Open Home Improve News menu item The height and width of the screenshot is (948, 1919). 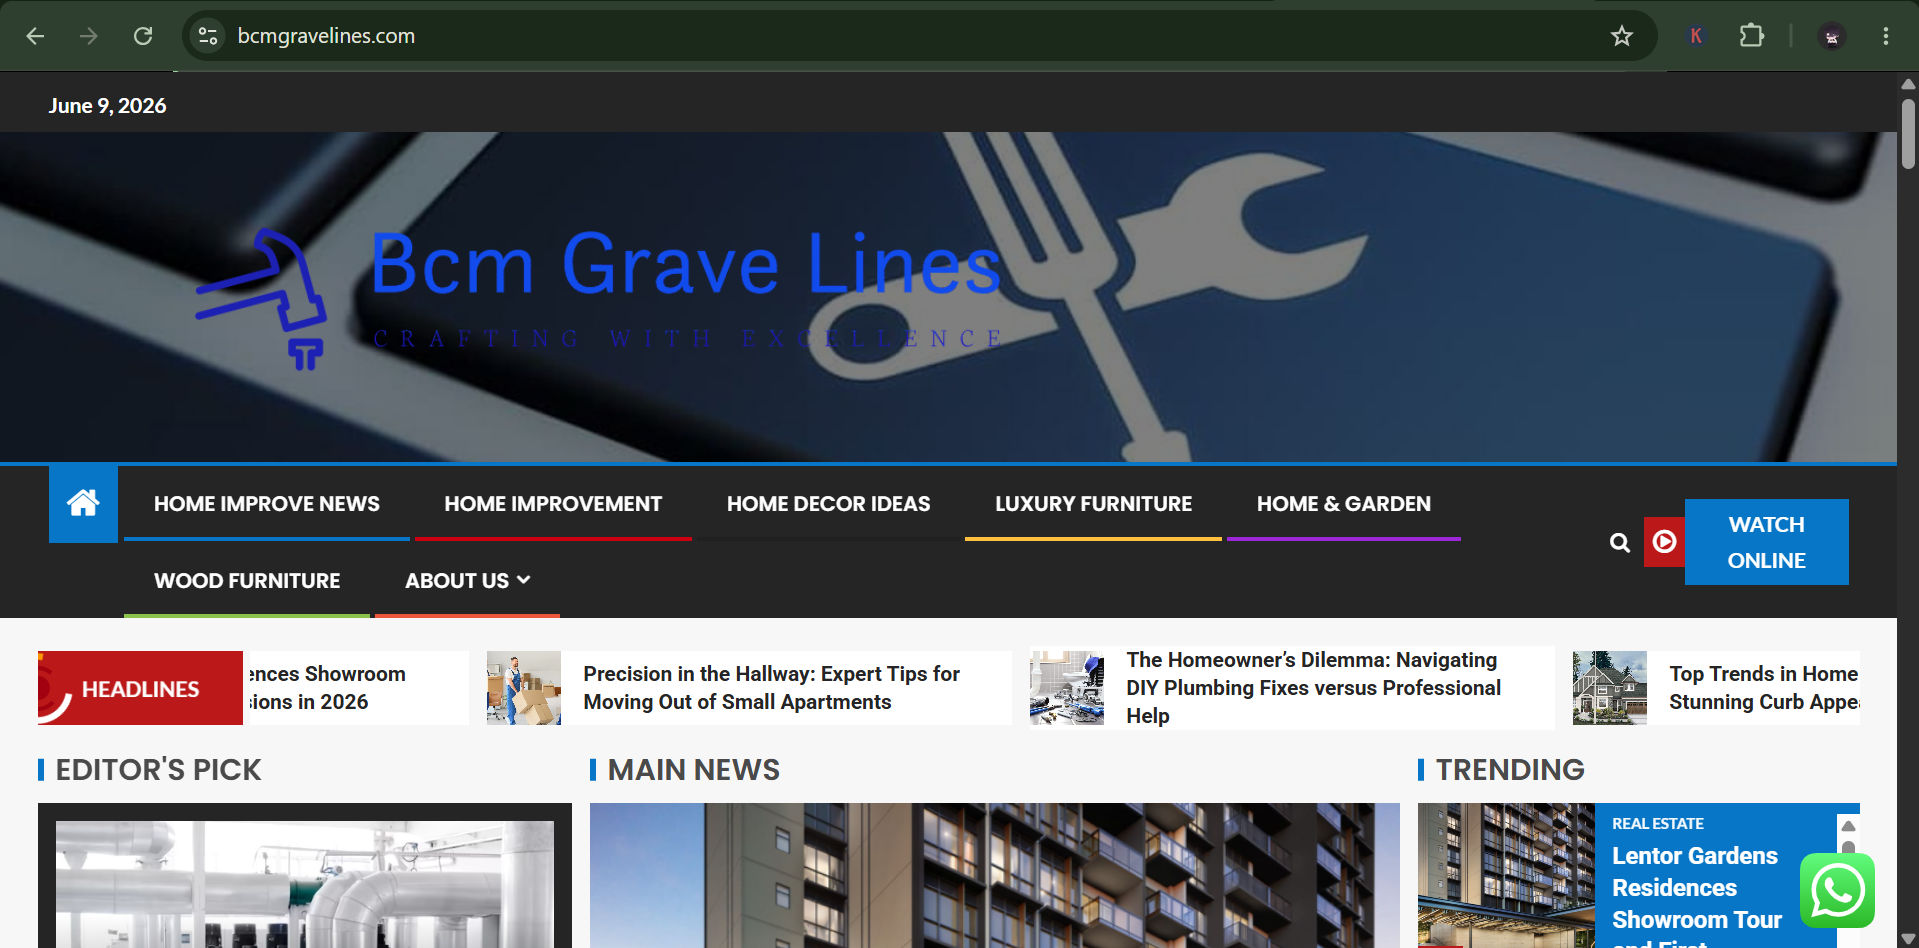pos(267,504)
